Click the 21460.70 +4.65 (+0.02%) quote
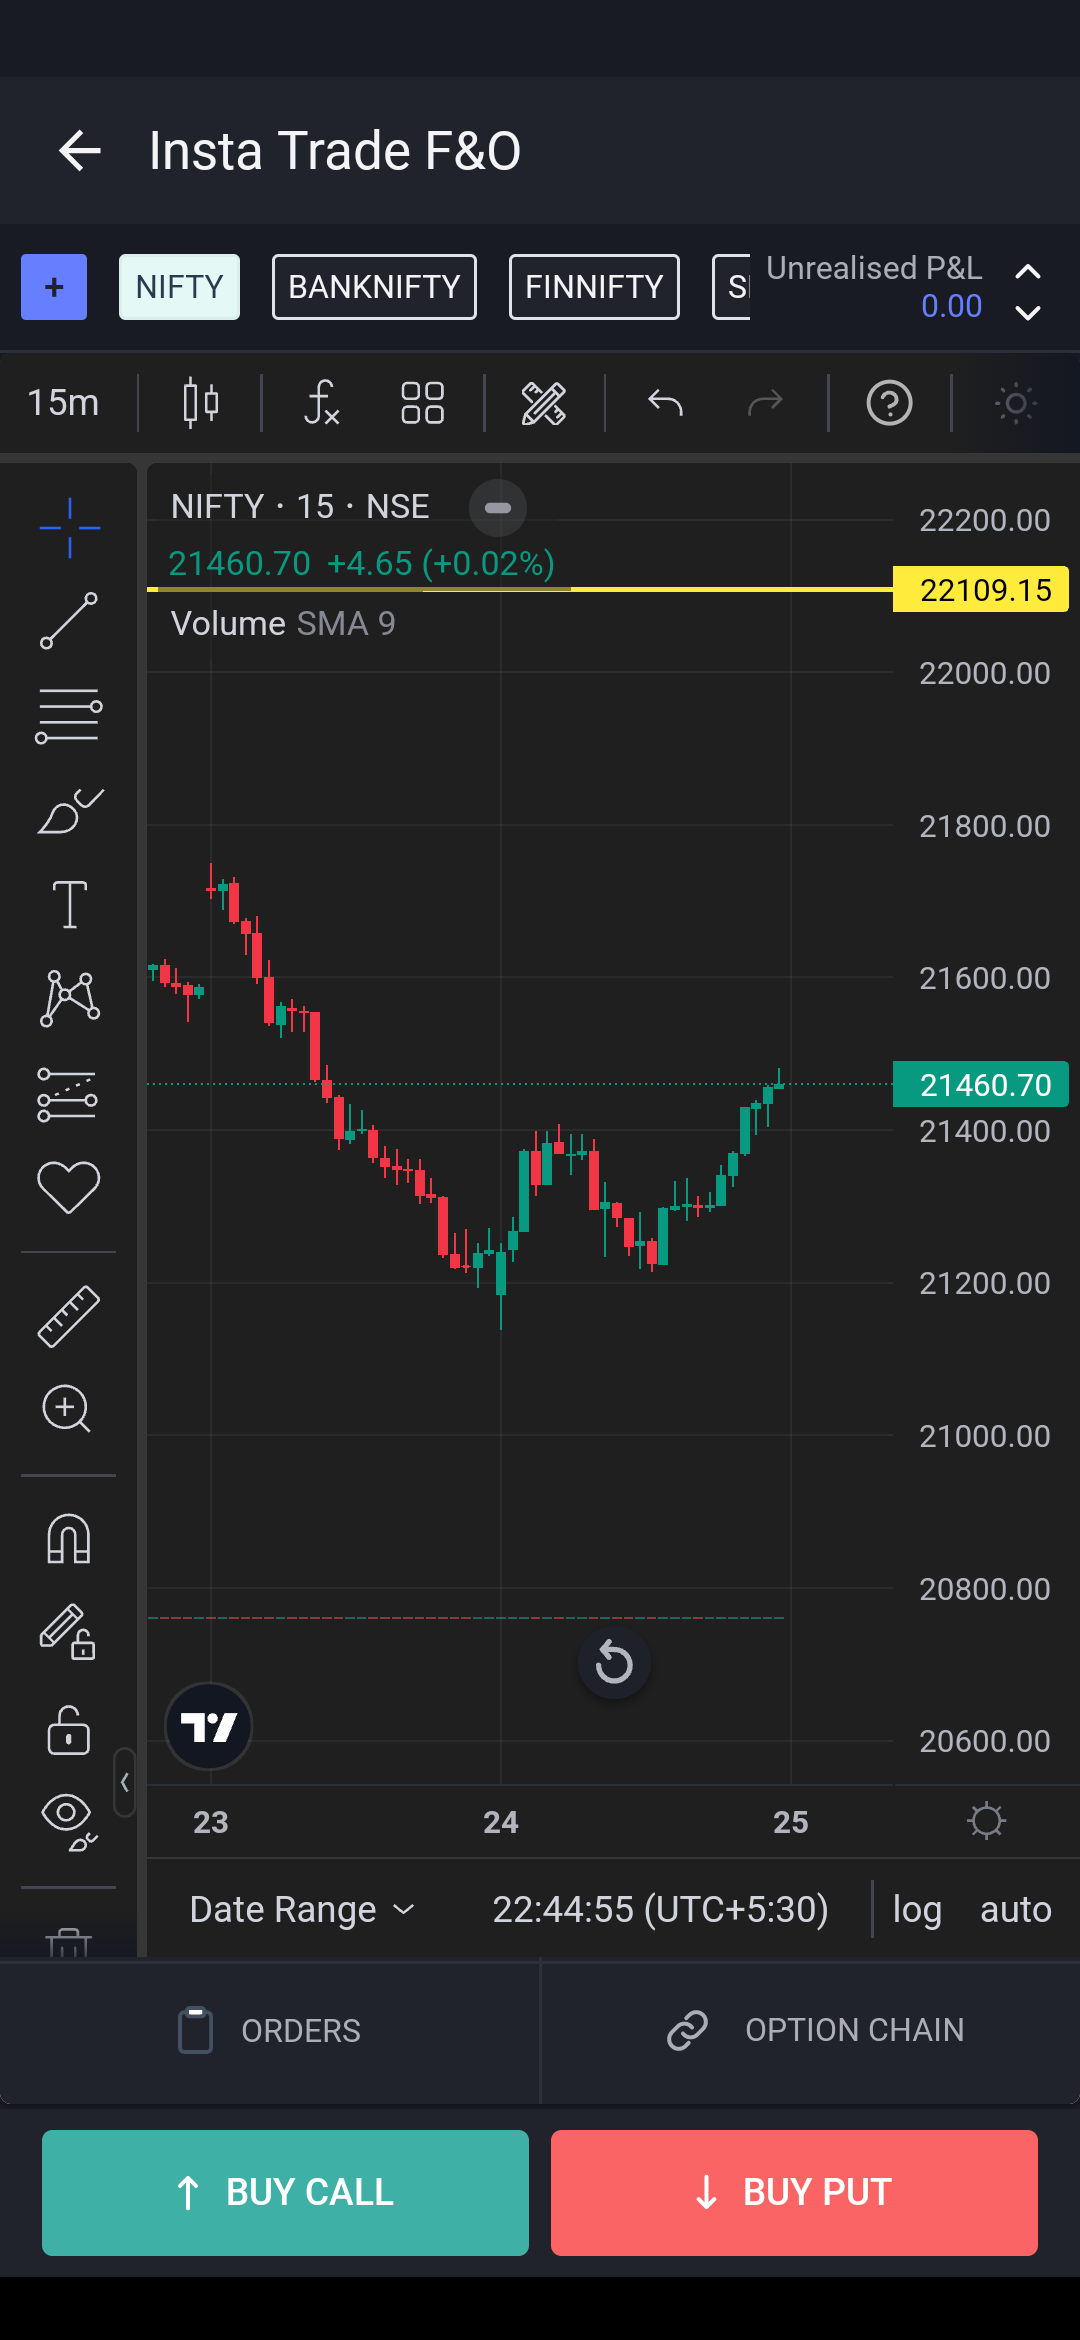The image size is (1080, 2340). pyautogui.click(x=361, y=564)
